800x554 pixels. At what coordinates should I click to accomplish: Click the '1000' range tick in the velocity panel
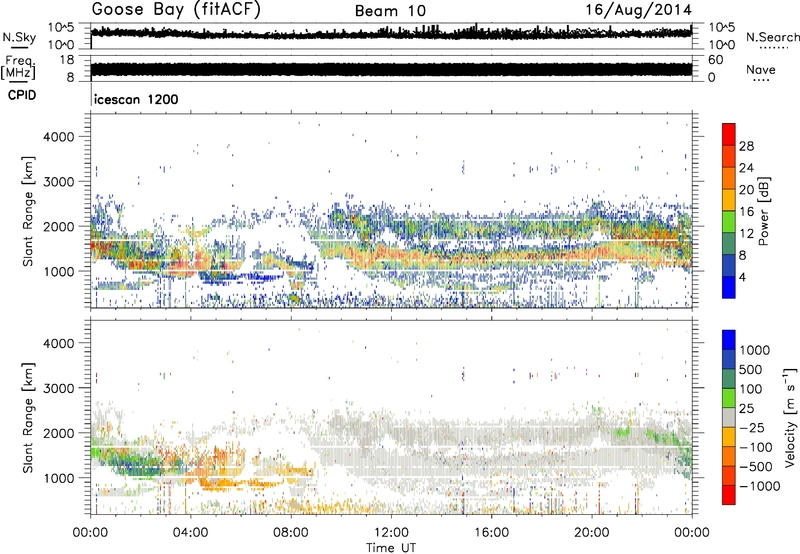59,478
